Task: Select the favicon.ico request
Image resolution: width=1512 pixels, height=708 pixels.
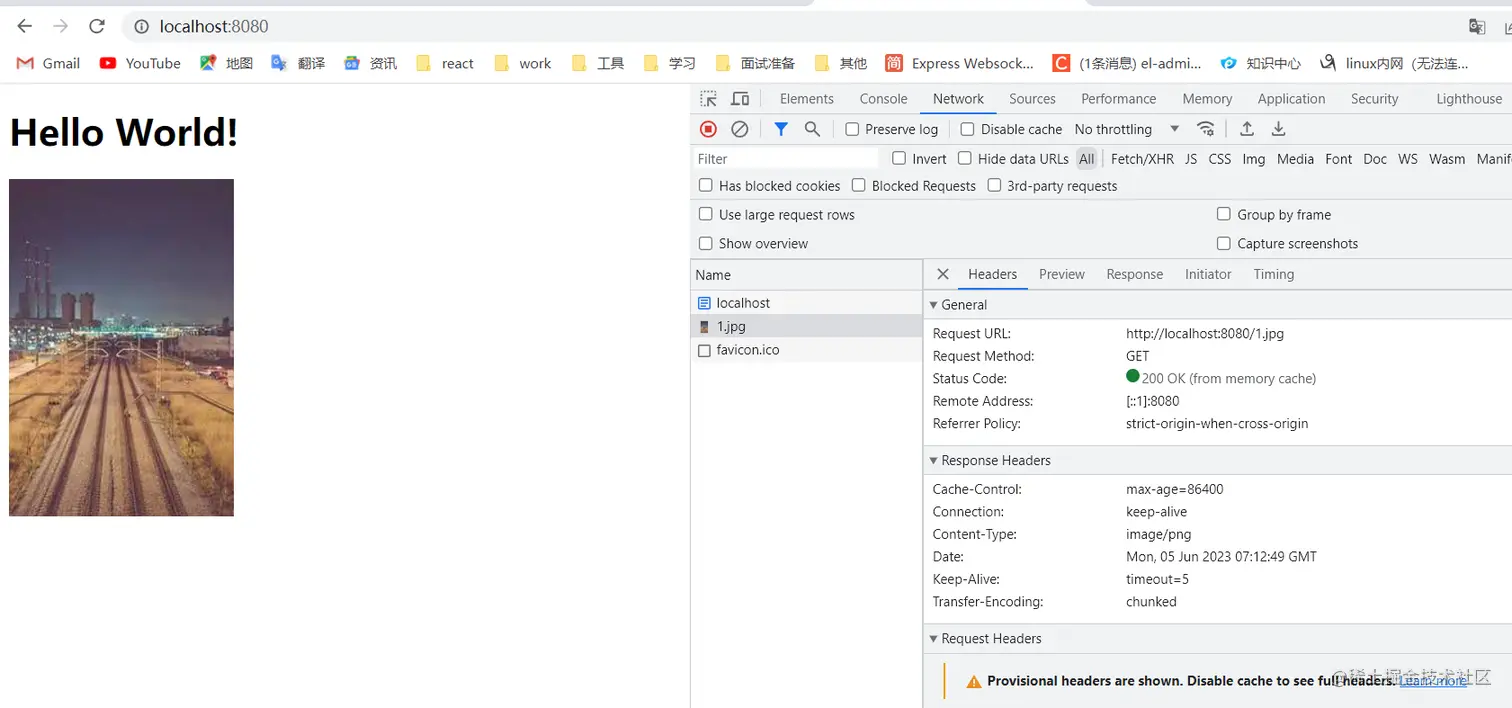Action: pyautogui.click(x=806, y=350)
